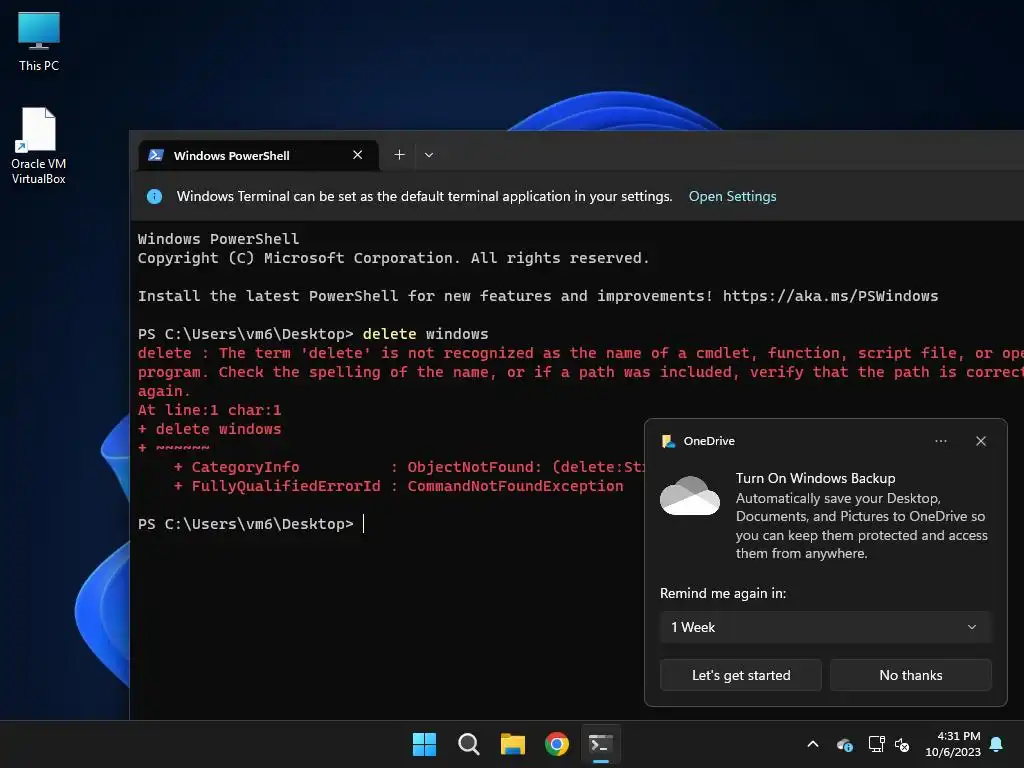
Task: Close the Windows PowerShell tab
Action: pos(357,155)
